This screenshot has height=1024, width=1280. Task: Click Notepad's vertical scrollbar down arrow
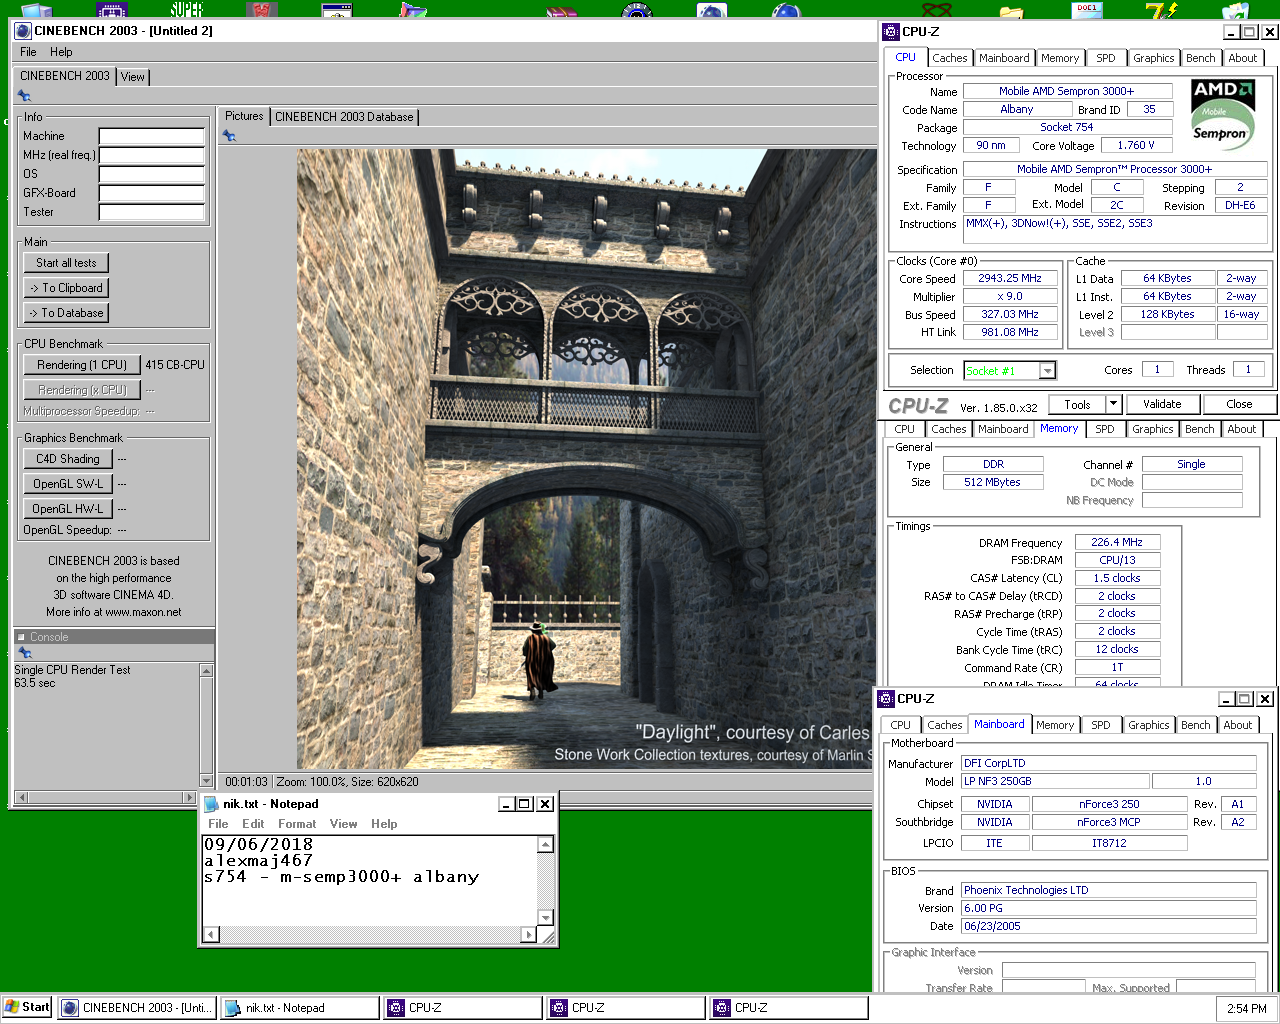[x=545, y=918]
